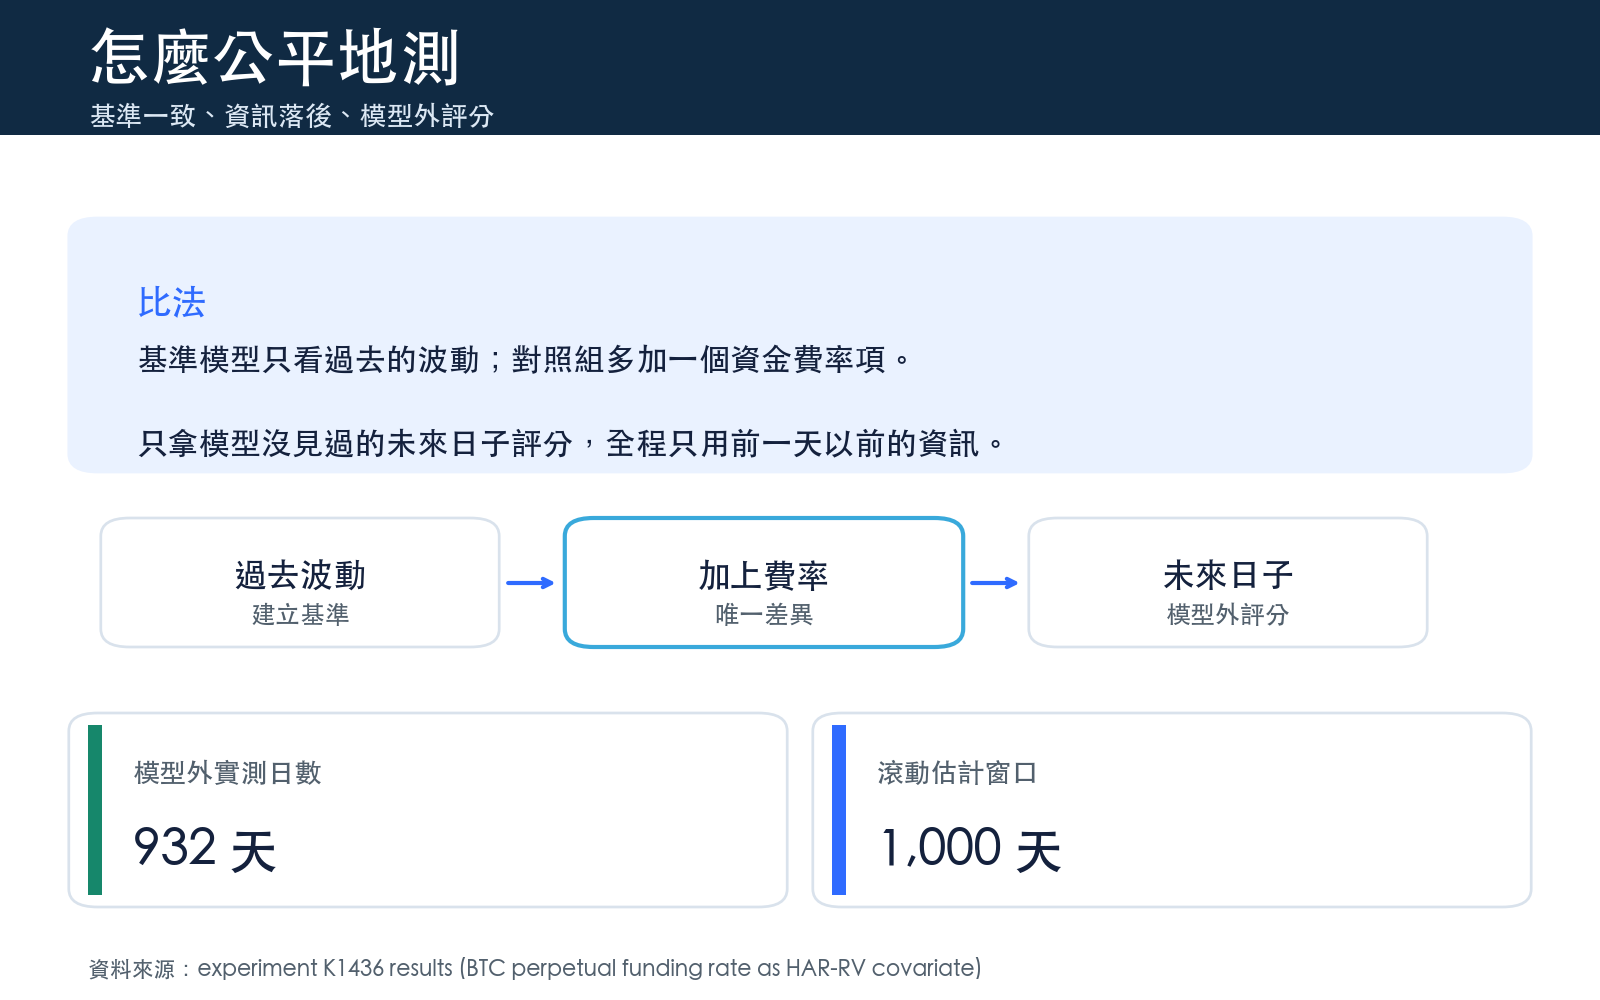Image resolution: width=1600 pixels, height=1000 pixels.
Task: Select the value 1,000 天
Action: (970, 849)
